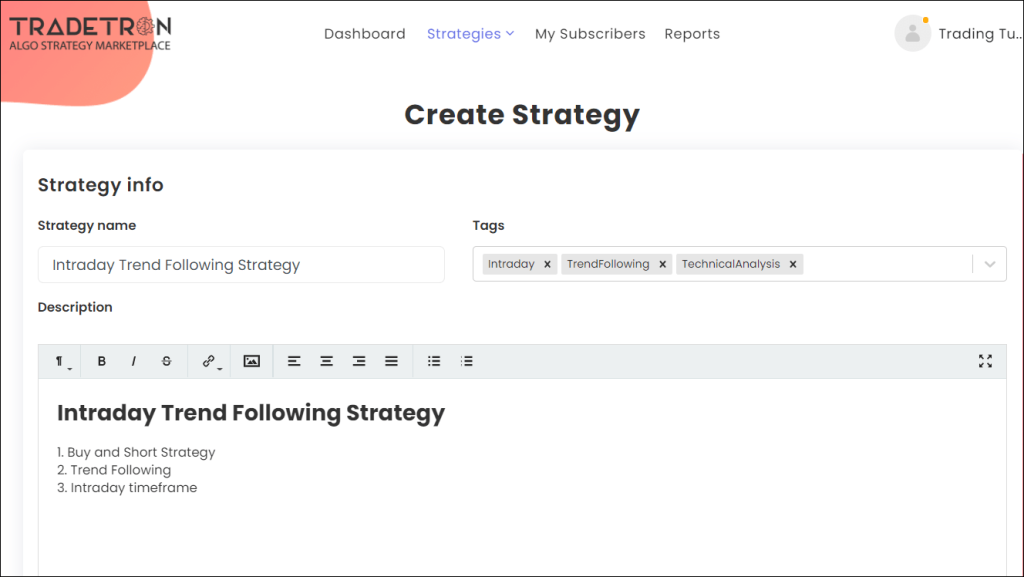
Task: Open the Reports section
Action: pos(692,33)
